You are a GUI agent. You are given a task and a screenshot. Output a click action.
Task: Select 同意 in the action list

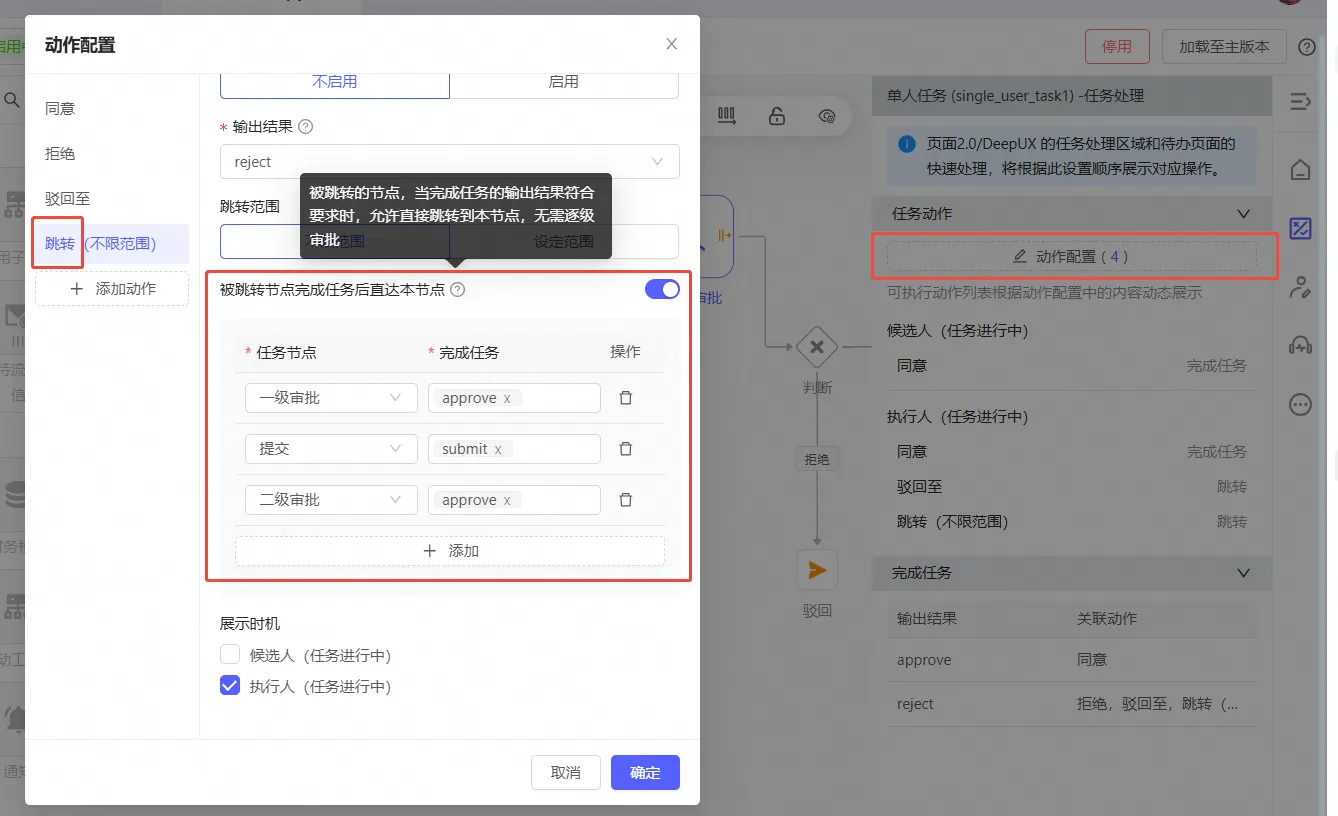[60, 108]
